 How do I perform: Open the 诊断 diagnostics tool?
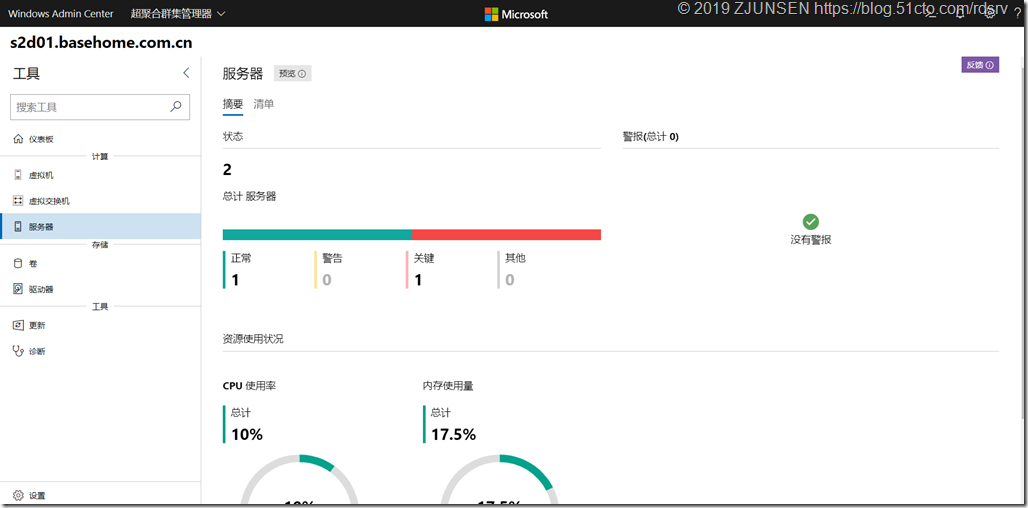pyautogui.click(x=100, y=351)
